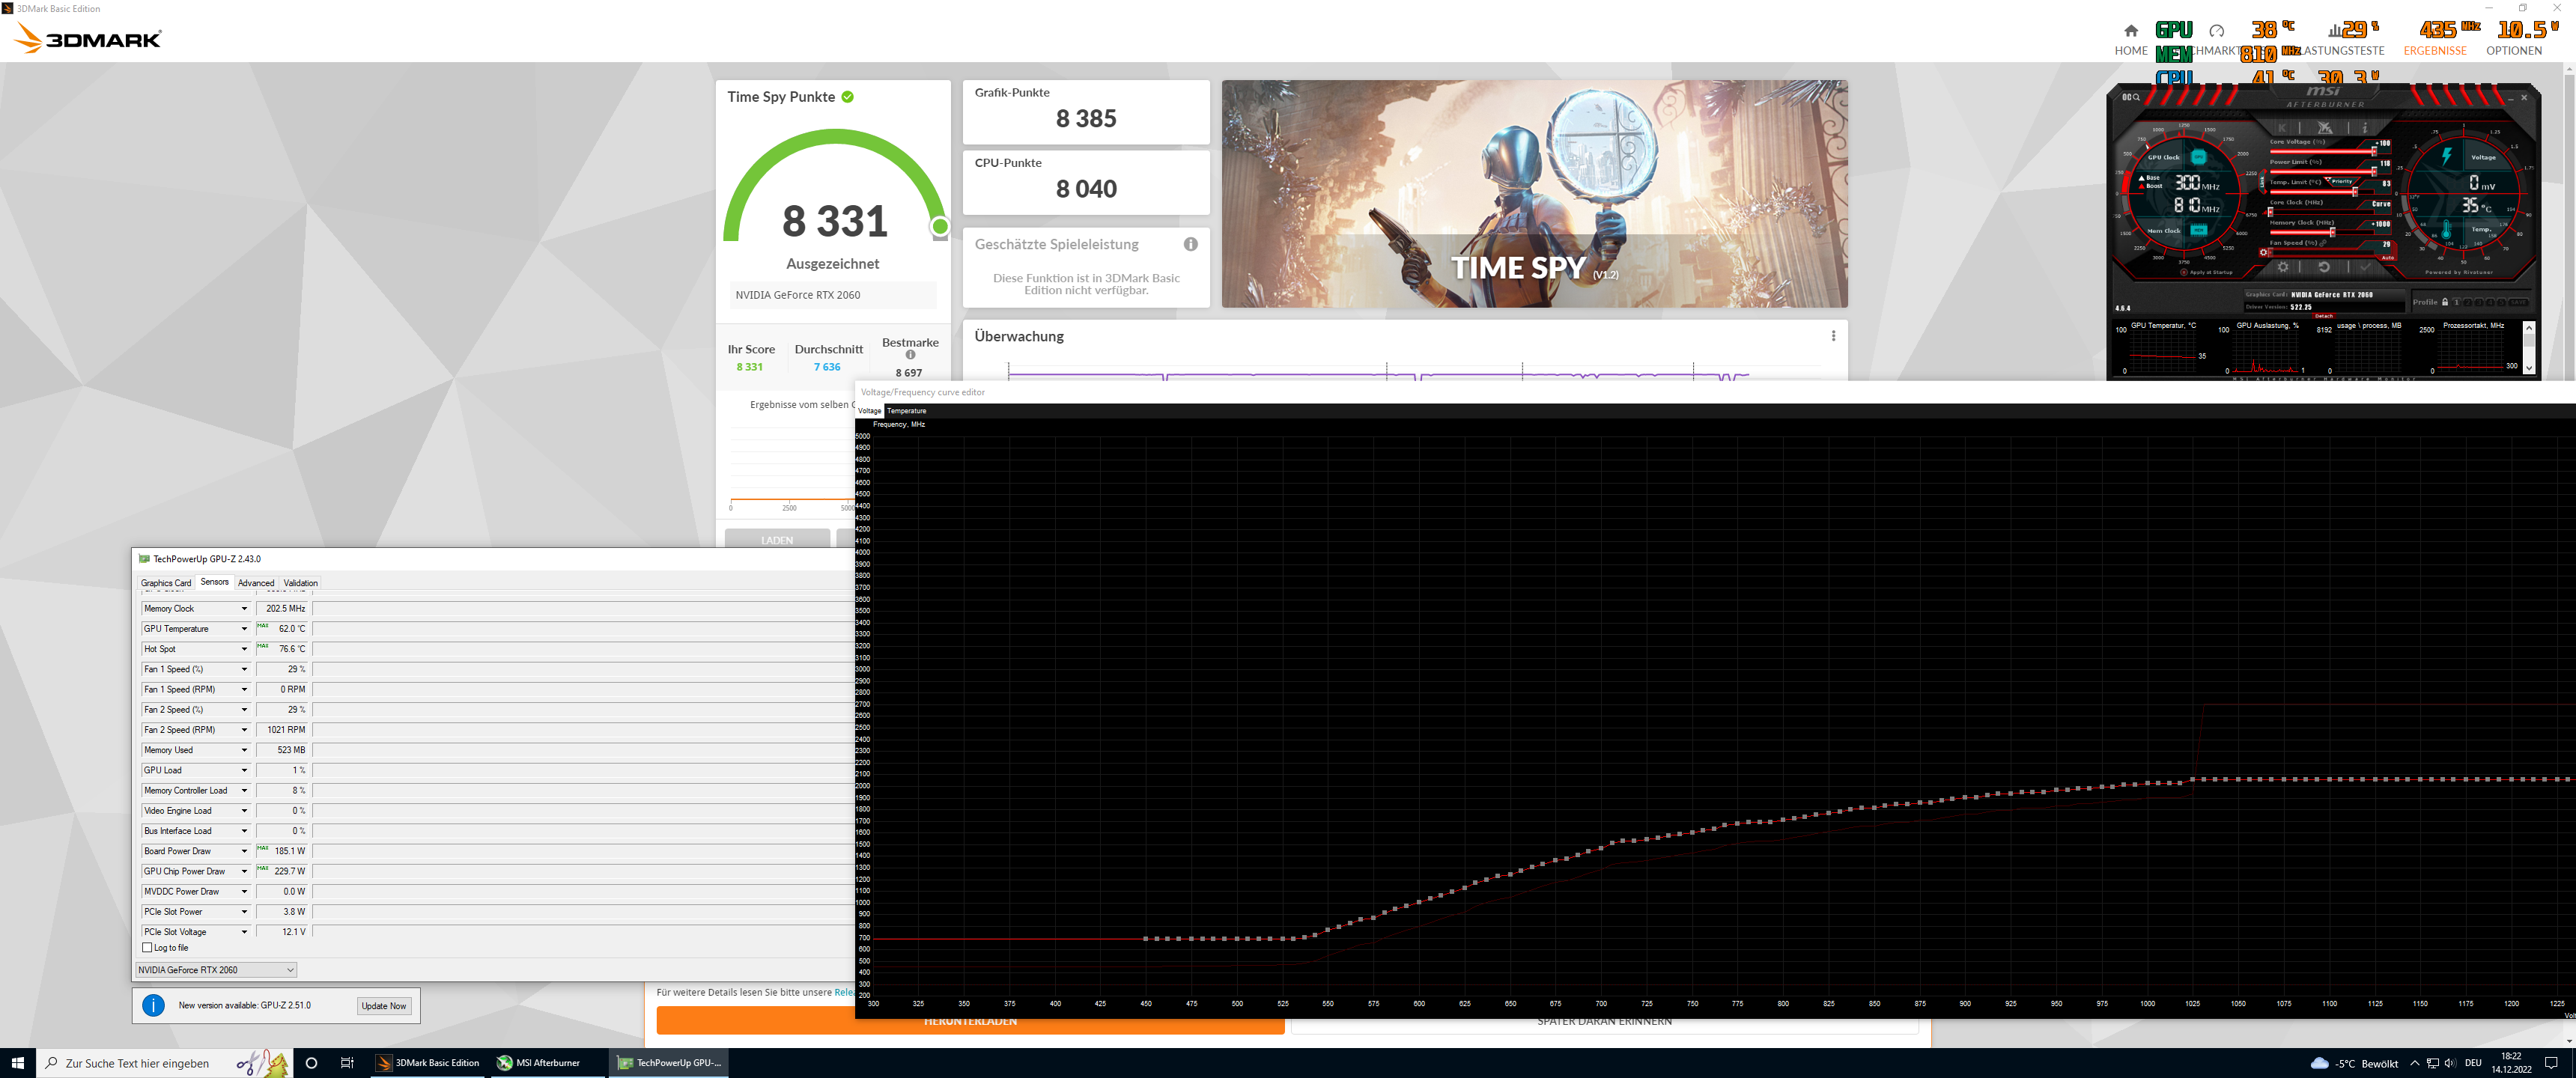Toggle Apply at Startup in Afterburner

[x=2184, y=272]
